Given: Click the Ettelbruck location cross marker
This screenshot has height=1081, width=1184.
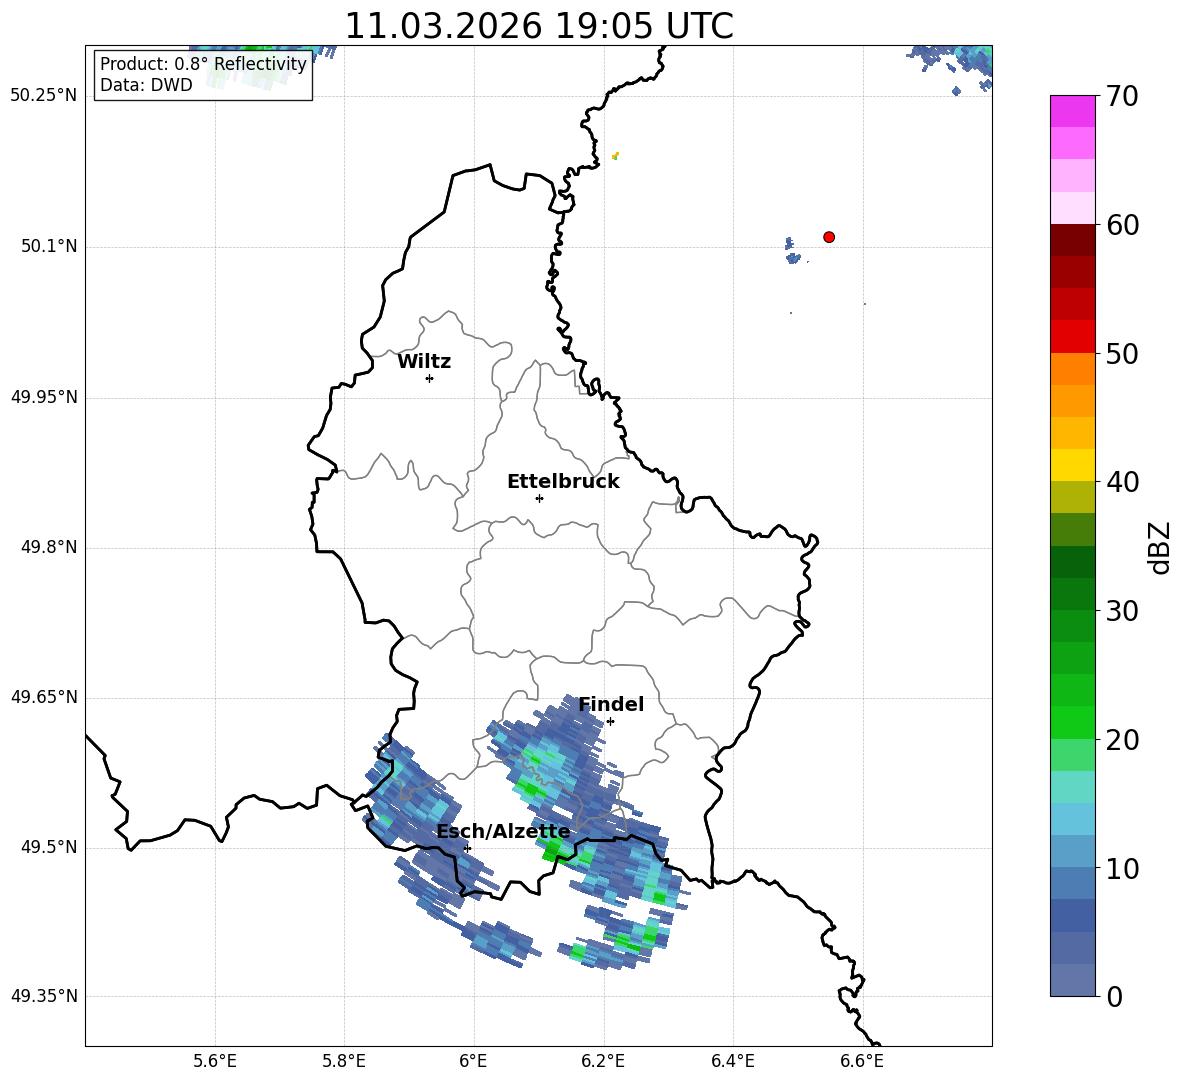Looking at the screenshot, I should (x=539, y=498).
